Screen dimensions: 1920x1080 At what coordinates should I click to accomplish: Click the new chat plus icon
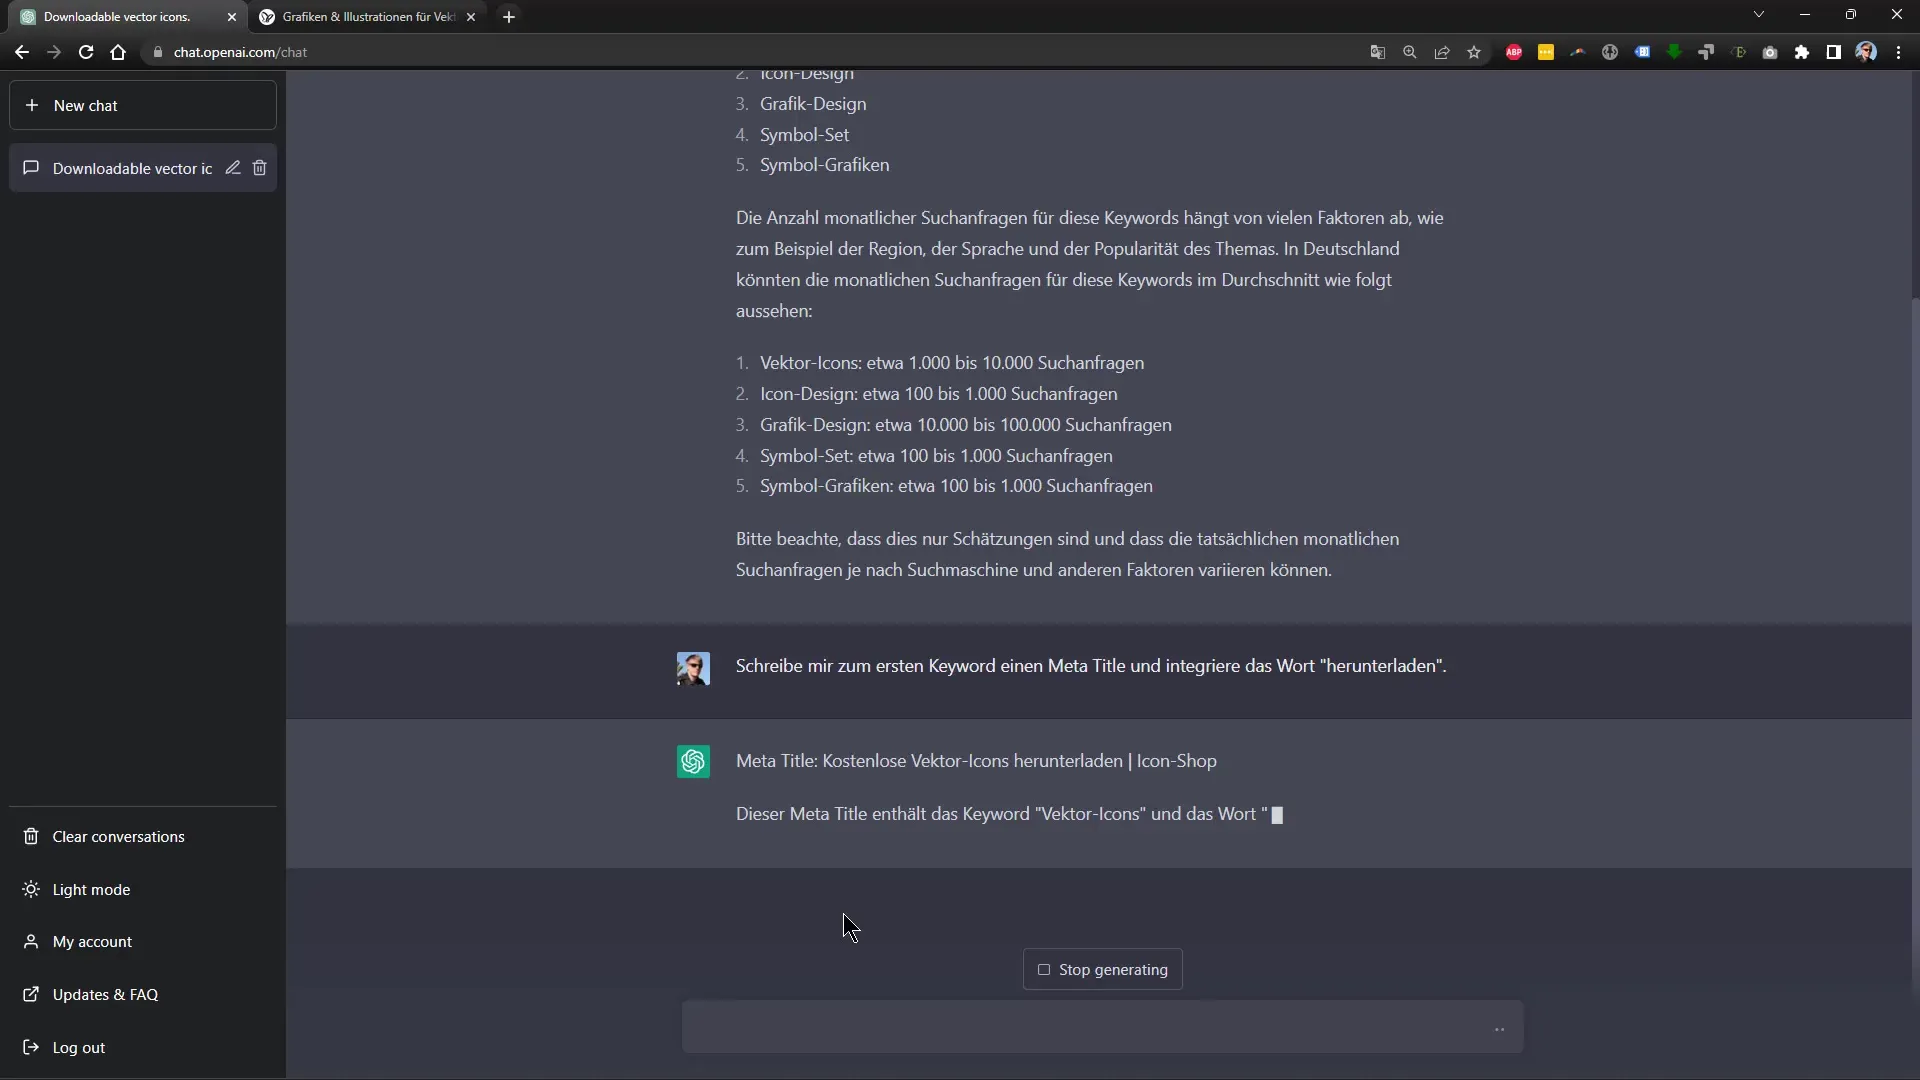tap(32, 105)
